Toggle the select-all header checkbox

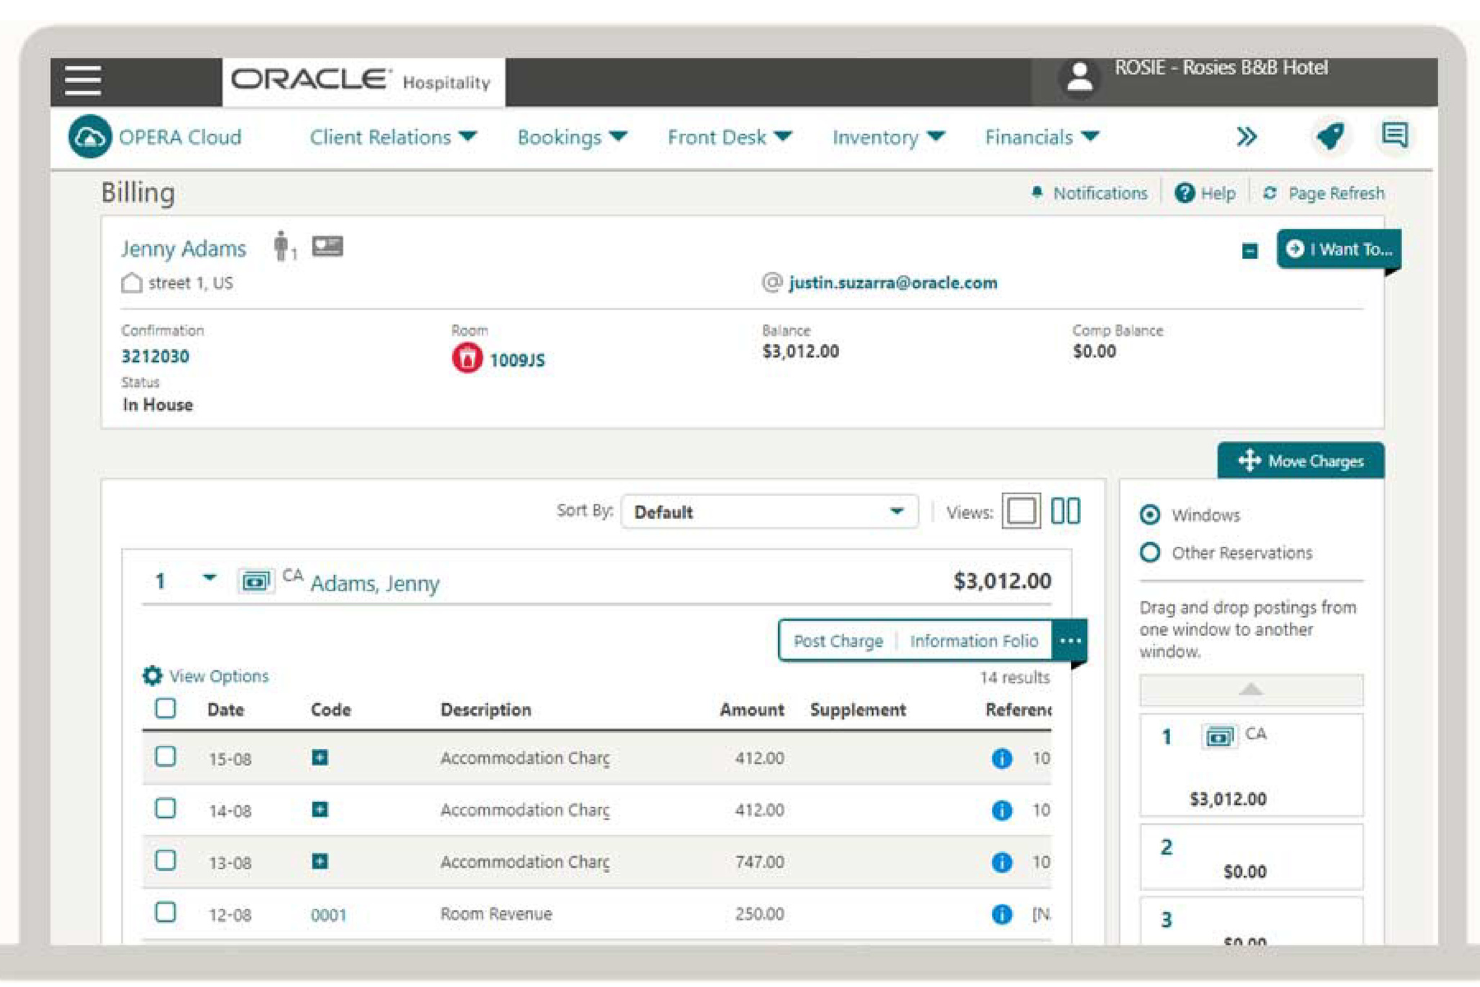pyautogui.click(x=166, y=709)
